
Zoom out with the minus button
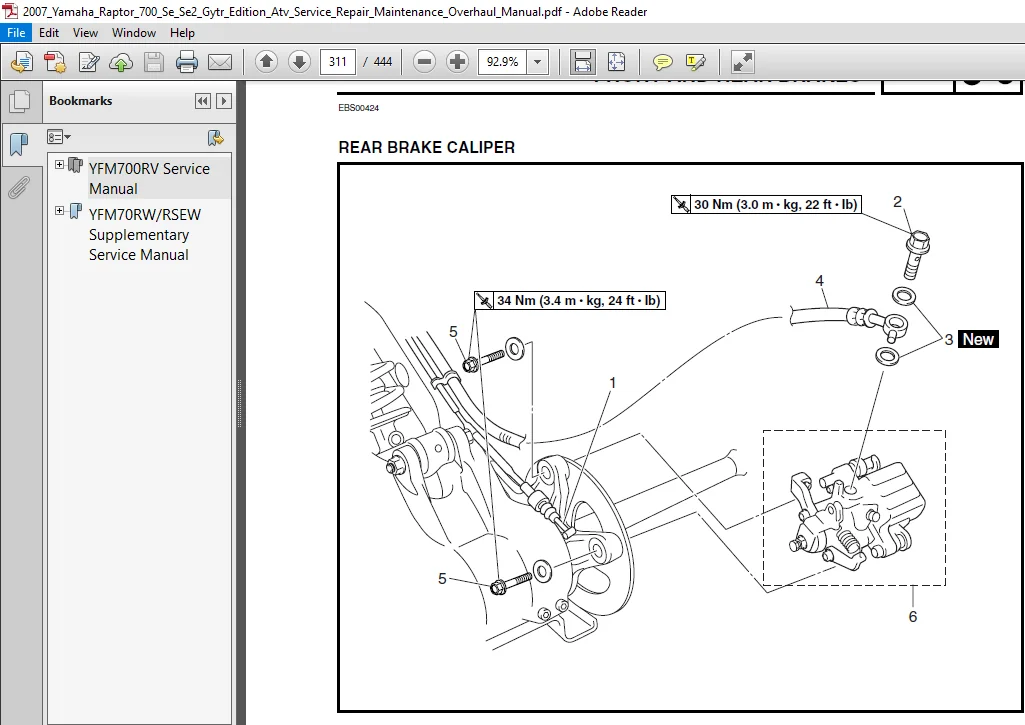424,61
